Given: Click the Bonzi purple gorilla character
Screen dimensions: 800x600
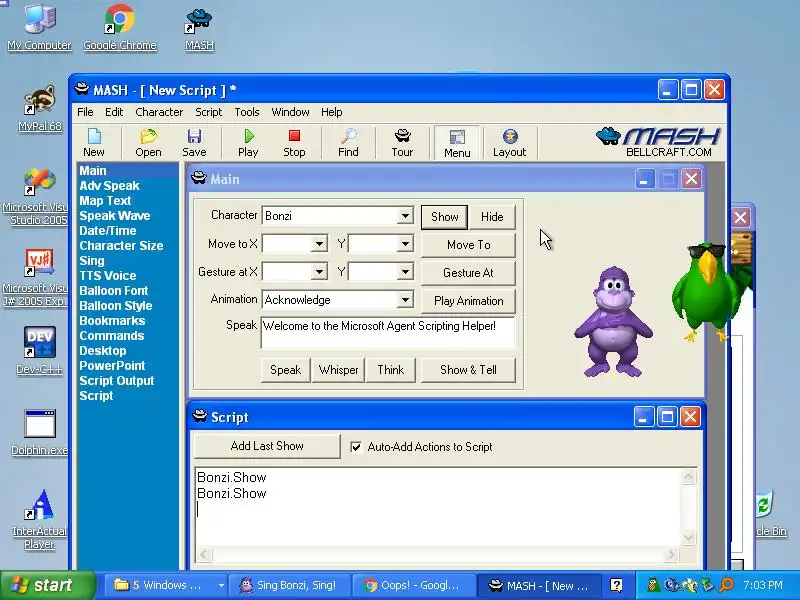Looking at the screenshot, I should (613, 322).
